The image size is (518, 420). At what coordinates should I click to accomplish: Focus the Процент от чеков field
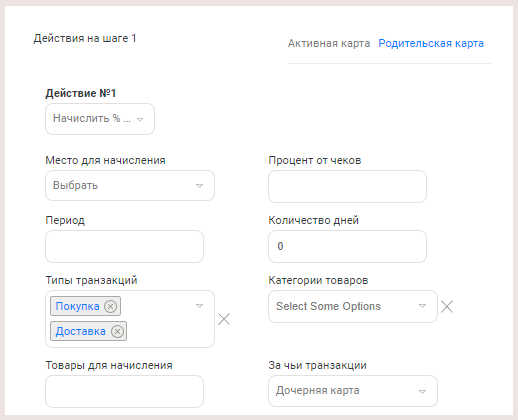click(x=347, y=186)
